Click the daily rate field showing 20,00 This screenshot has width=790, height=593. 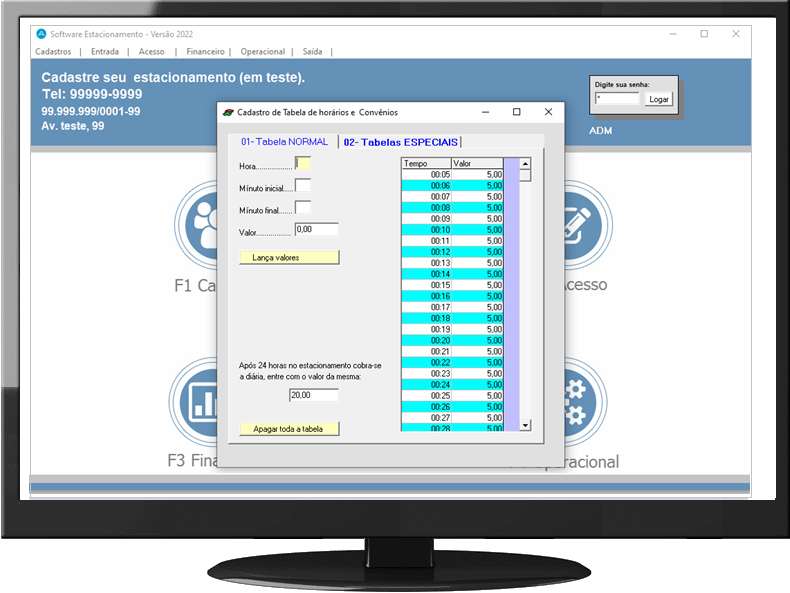pyautogui.click(x=313, y=396)
